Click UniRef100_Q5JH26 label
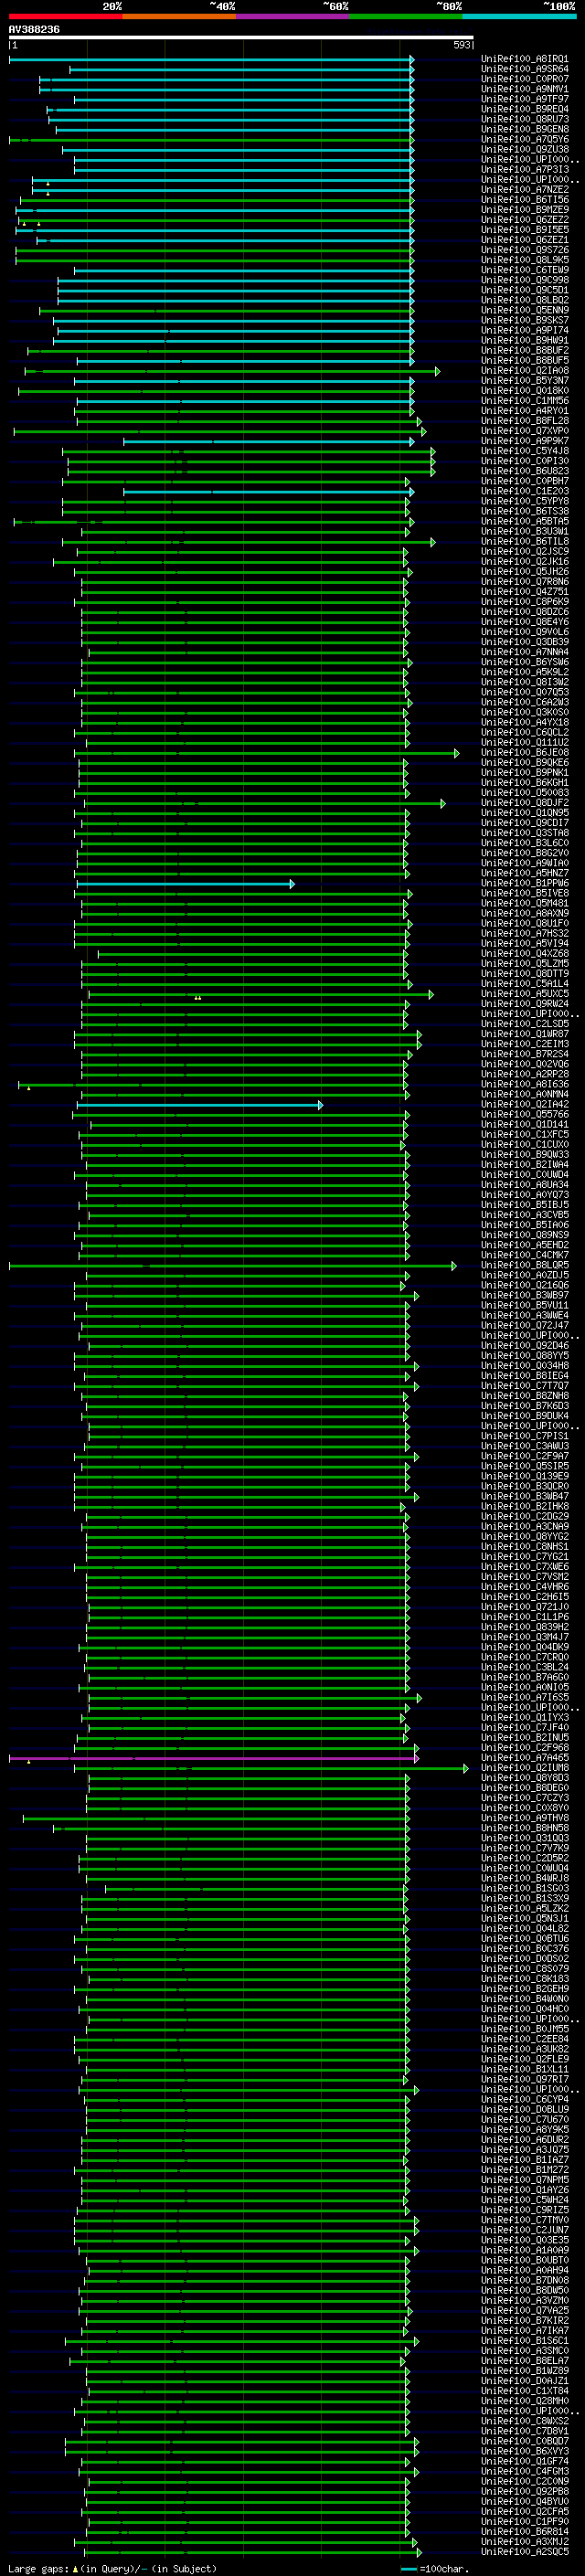The width and height of the screenshot is (585, 2576). pyautogui.click(x=524, y=572)
